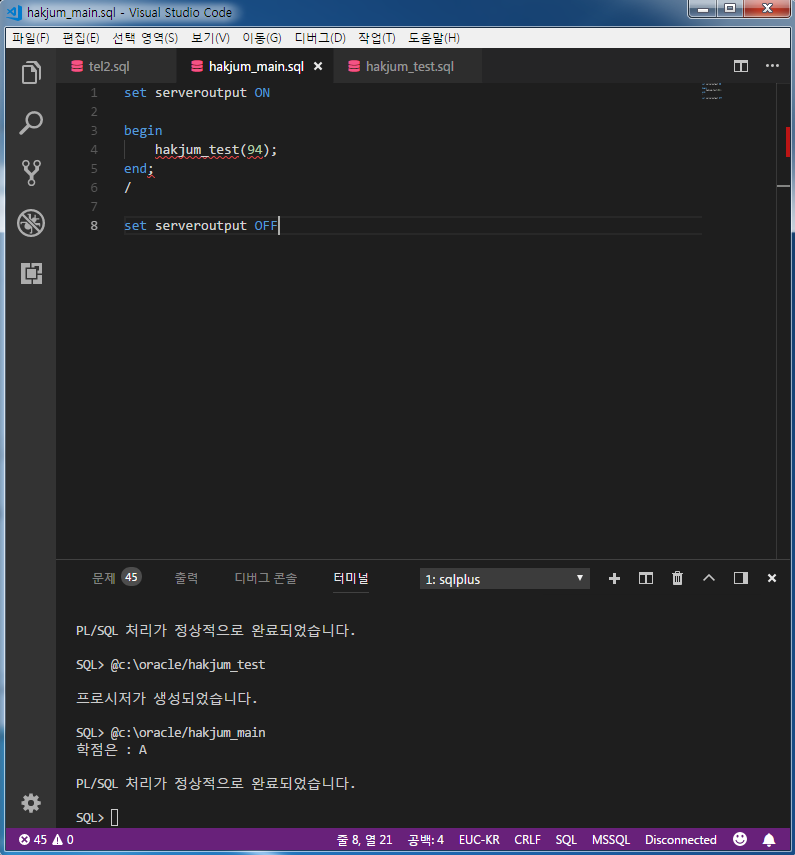This screenshot has width=795, height=855.
Task: Click the hakjum_test(94); code line
Action: [216, 149]
